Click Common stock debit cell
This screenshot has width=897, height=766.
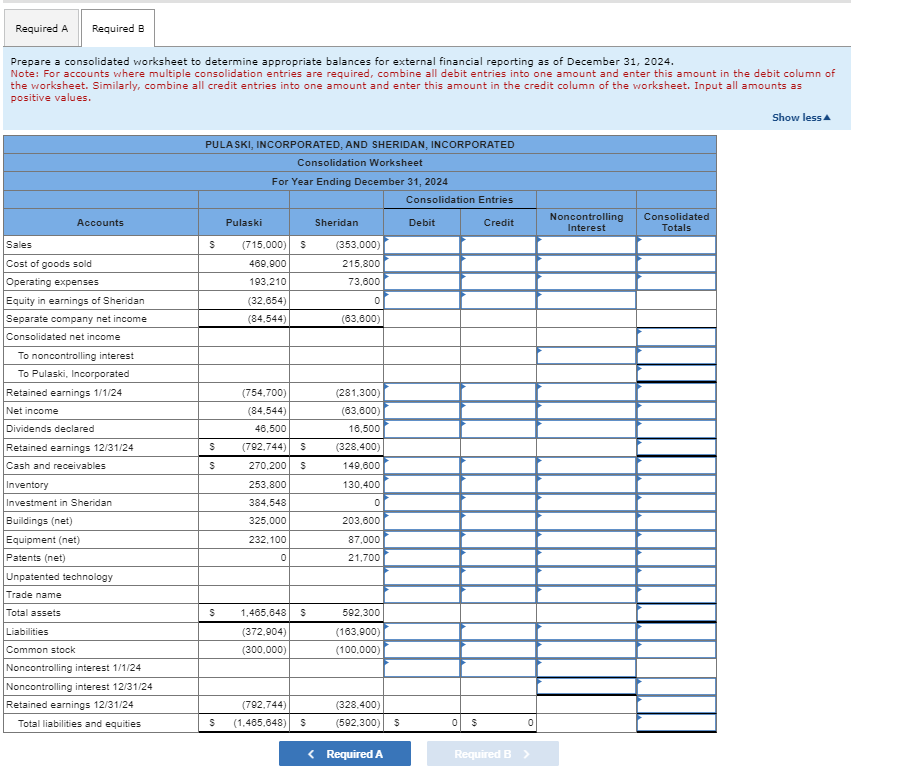click(x=422, y=650)
